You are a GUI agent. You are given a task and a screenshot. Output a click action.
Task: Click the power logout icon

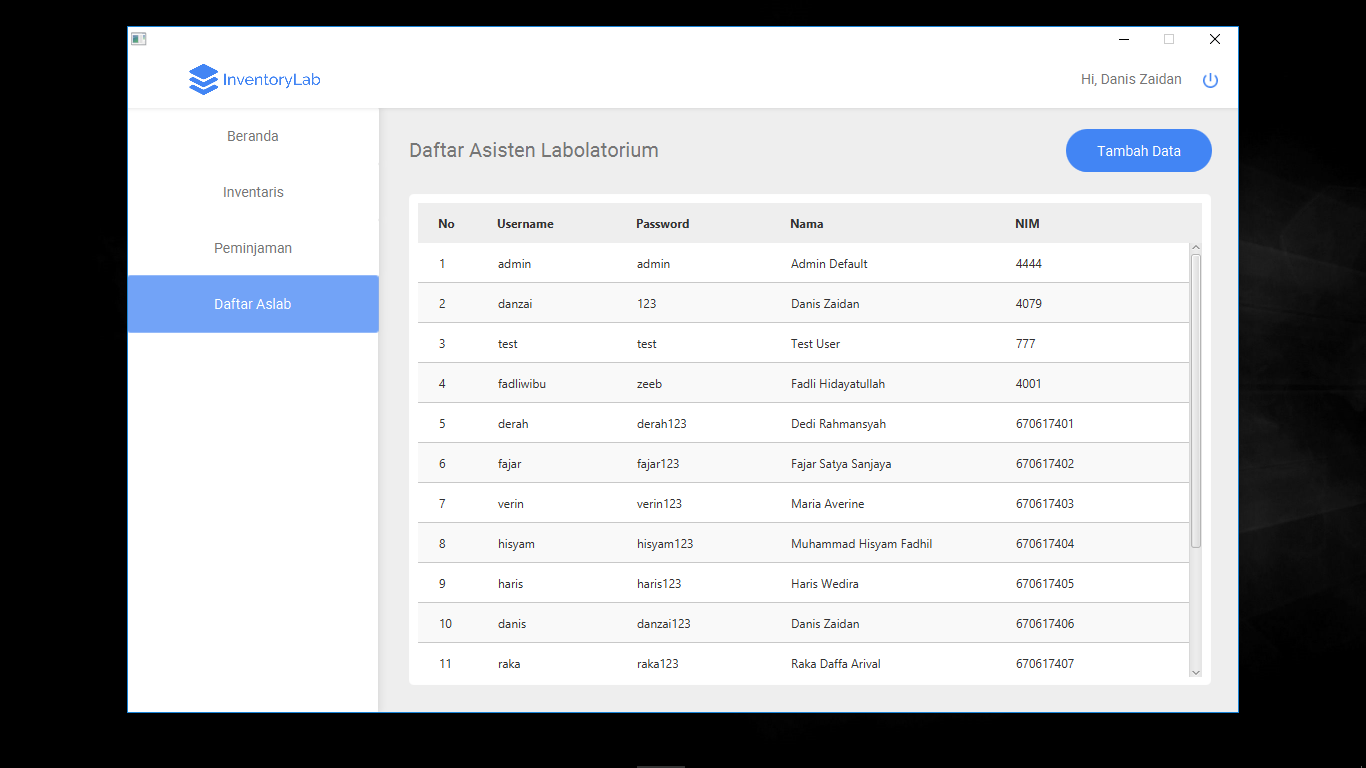pyautogui.click(x=1210, y=79)
